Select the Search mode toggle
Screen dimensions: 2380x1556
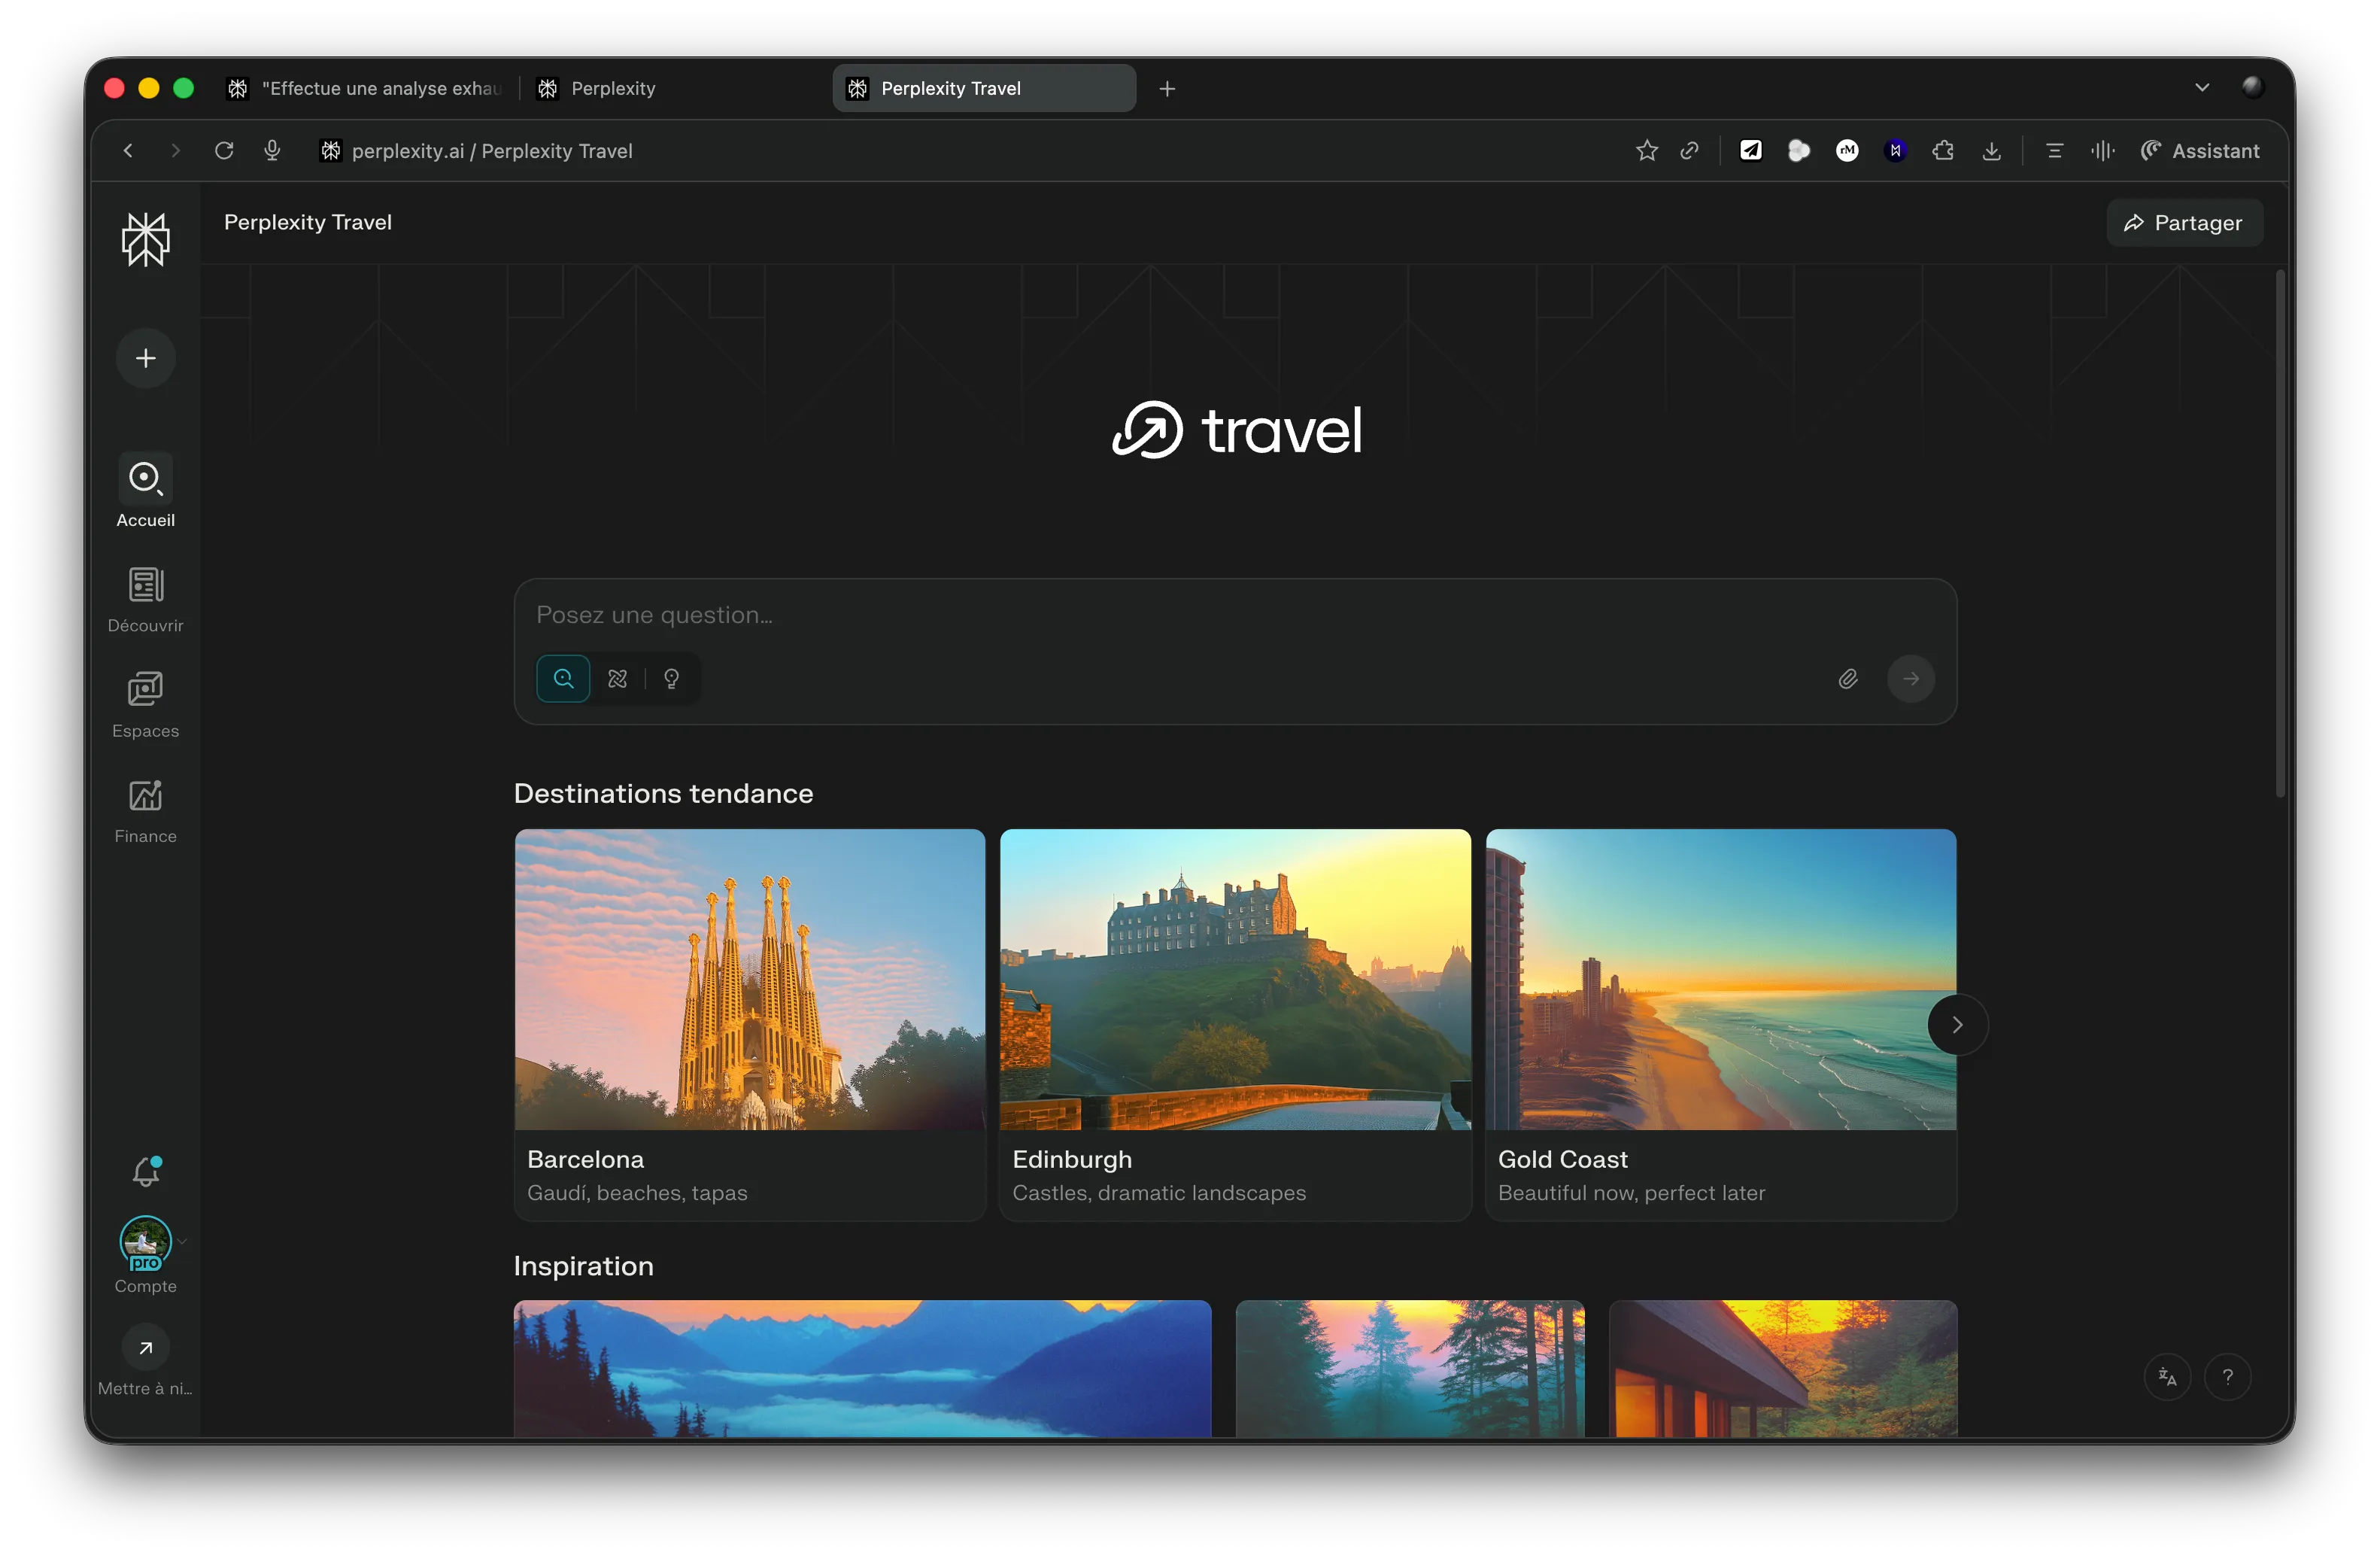[563, 679]
